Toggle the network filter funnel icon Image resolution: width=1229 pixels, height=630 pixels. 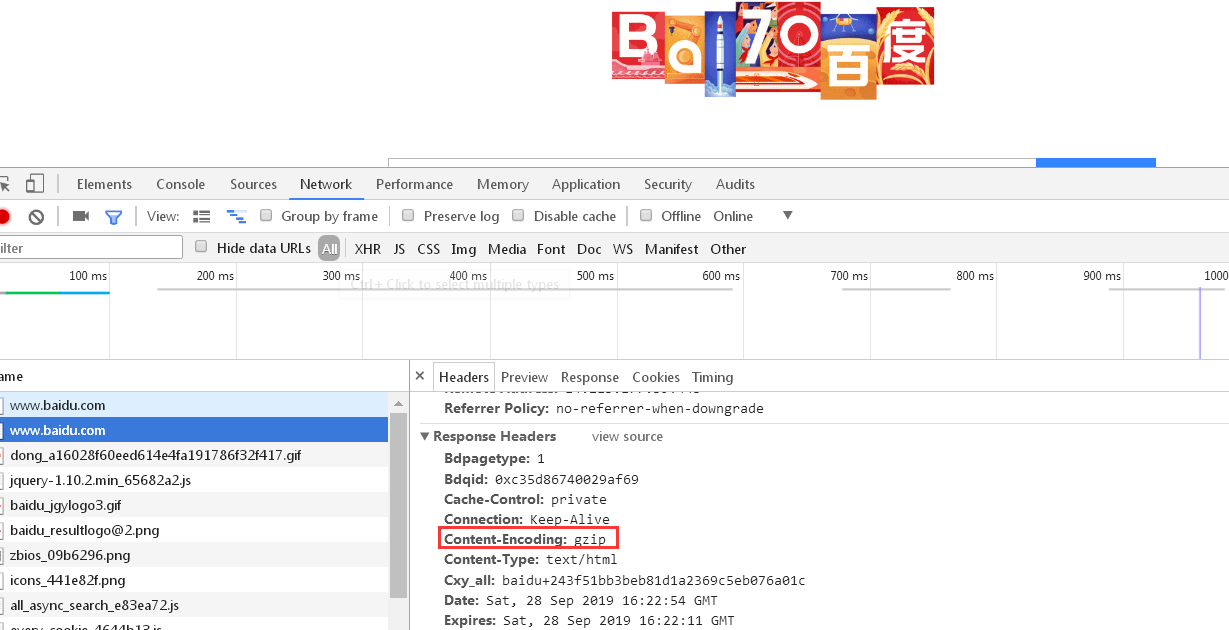pos(114,216)
